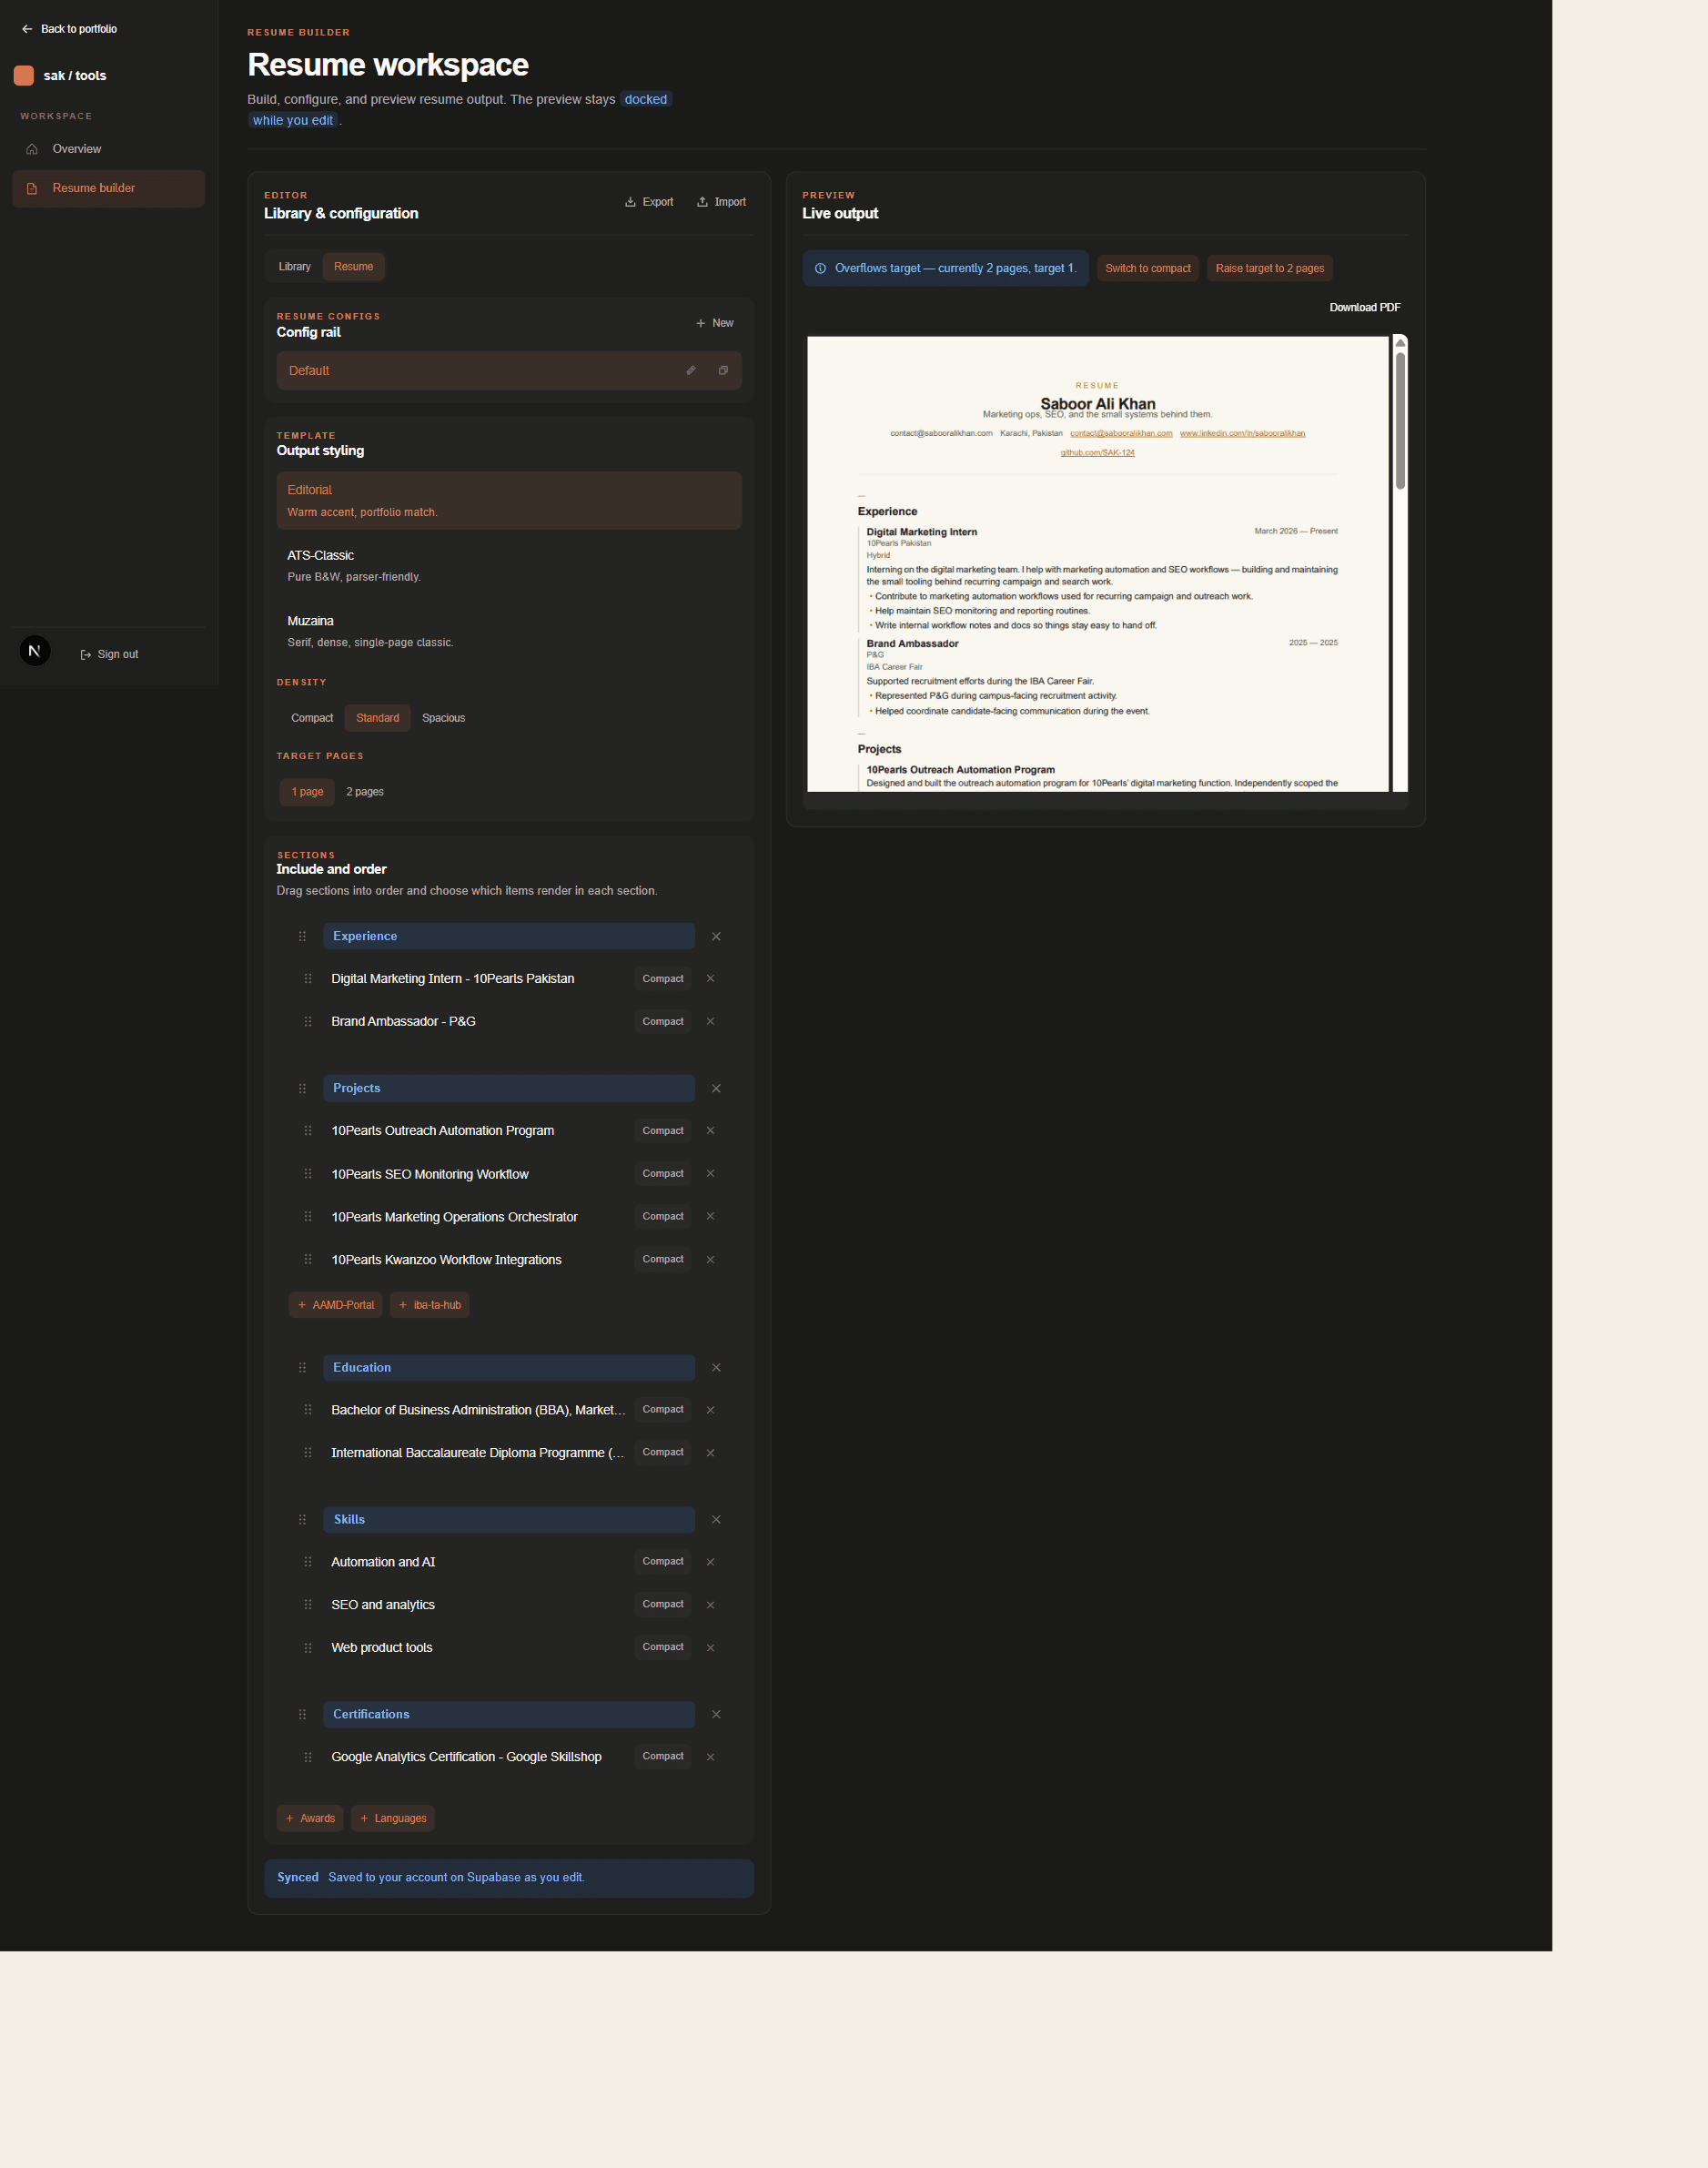Image resolution: width=1708 pixels, height=2168 pixels.
Task: Click Raise target to 2 pages
Action: point(1269,268)
